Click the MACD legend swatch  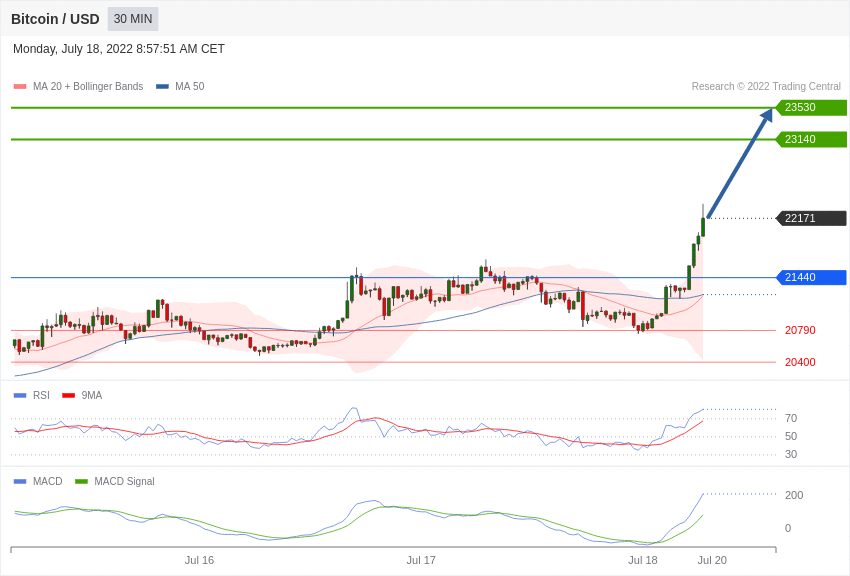[x=20, y=481]
